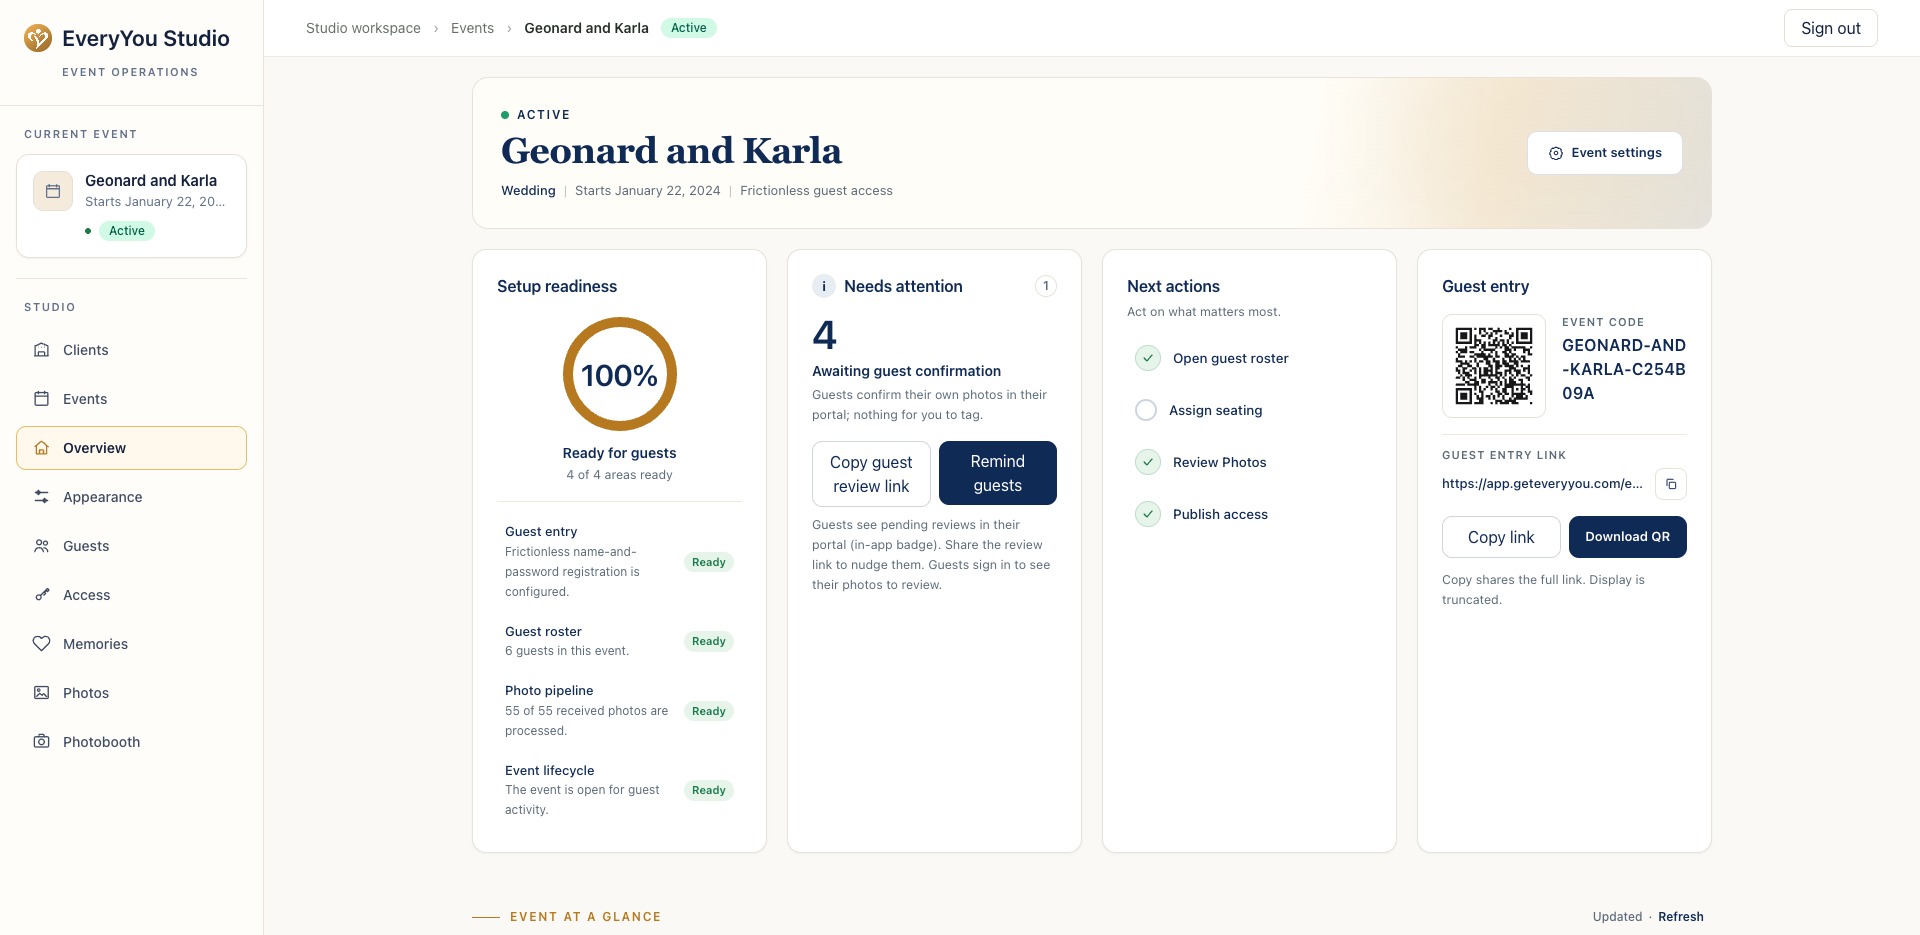Screen dimensions: 1920x935
Task: Go to Guests in the sidebar
Action: 131,546
